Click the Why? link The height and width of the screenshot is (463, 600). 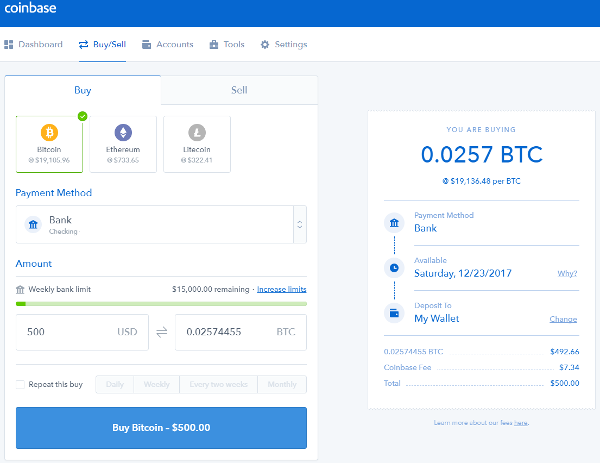tap(567, 274)
